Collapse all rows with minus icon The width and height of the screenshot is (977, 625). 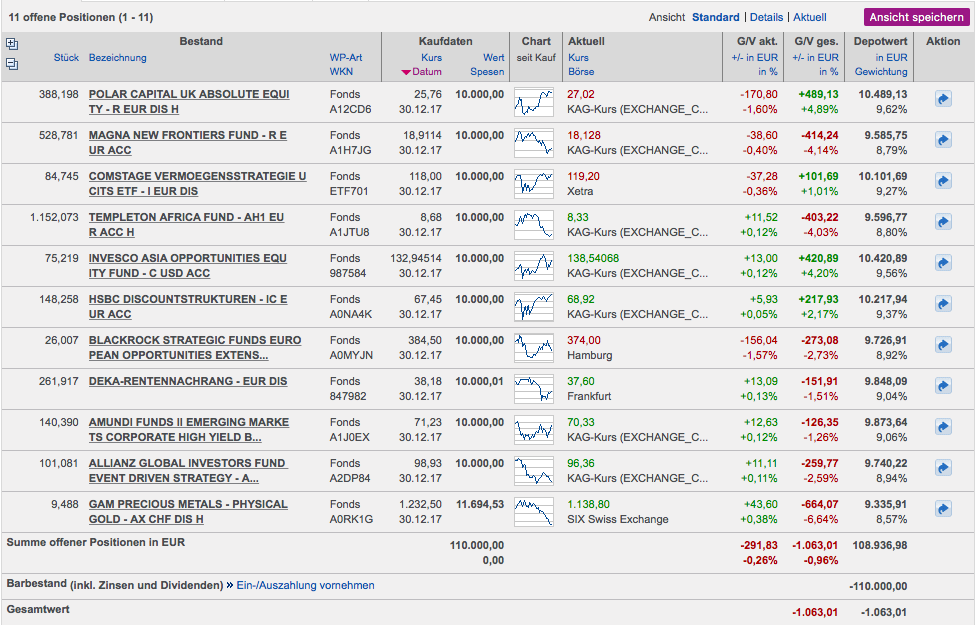[12, 64]
